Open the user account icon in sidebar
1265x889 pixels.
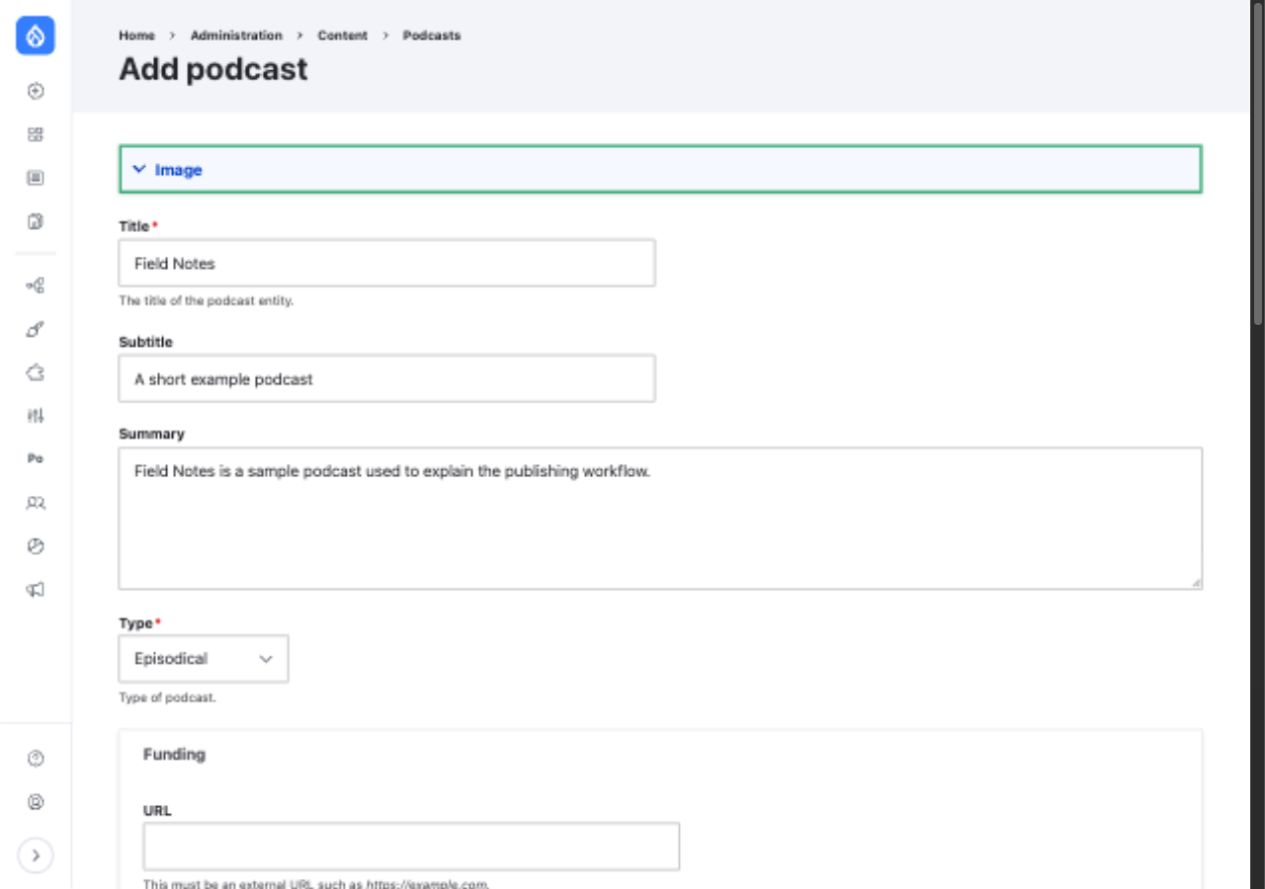[35, 802]
